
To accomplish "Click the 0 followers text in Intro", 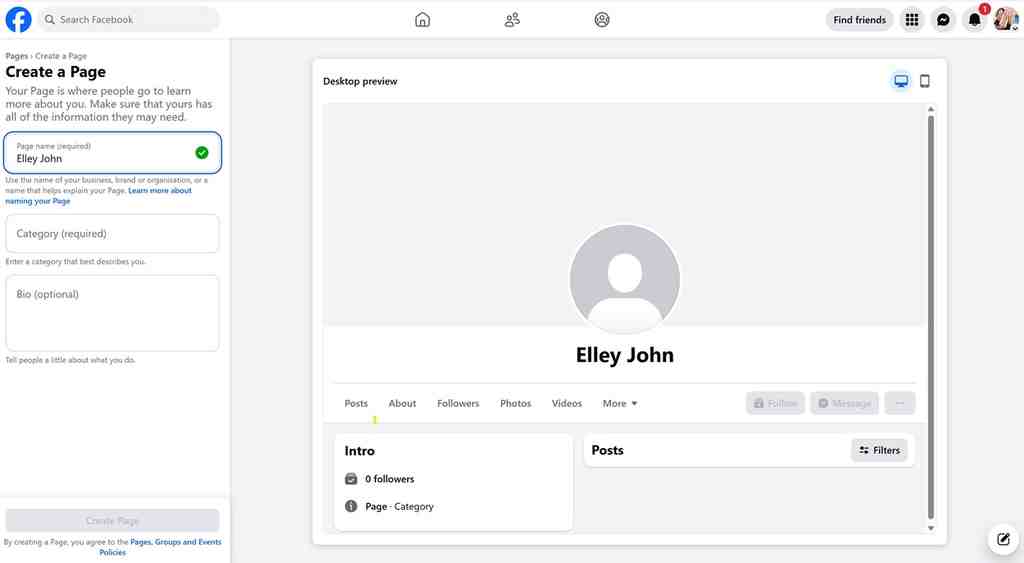I will [x=390, y=479].
